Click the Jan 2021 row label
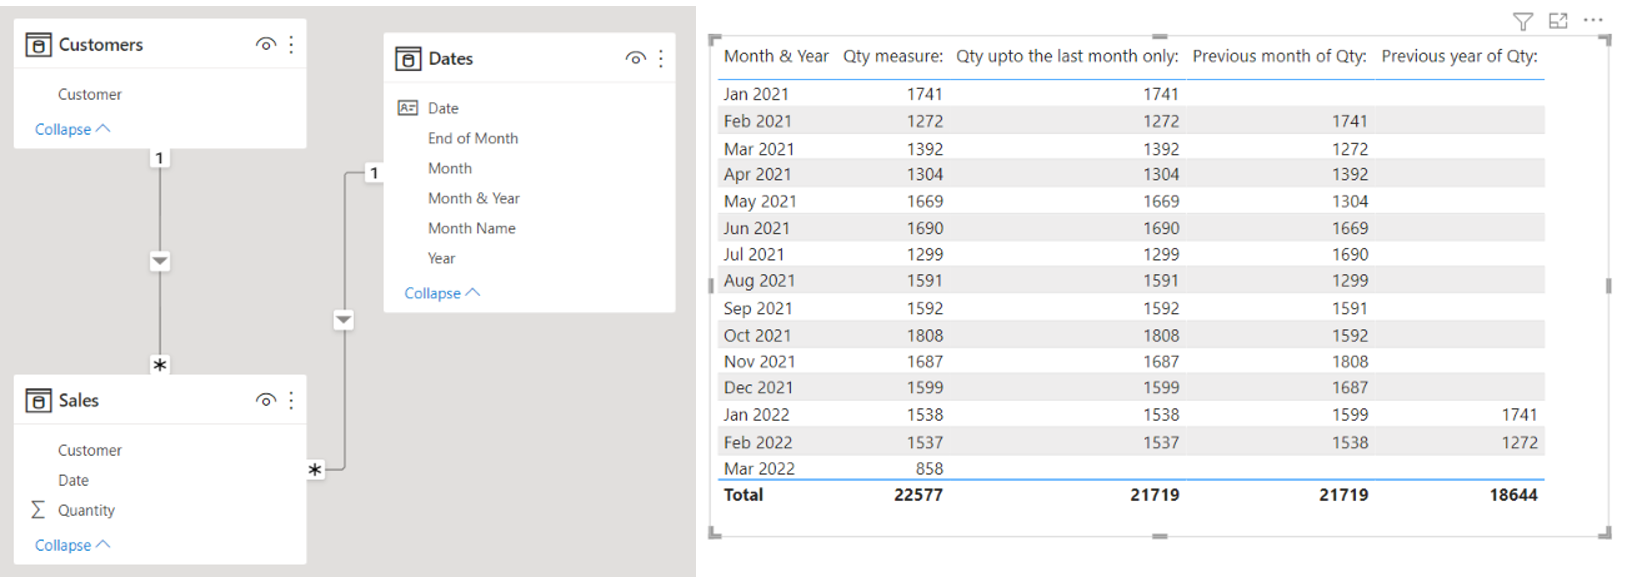The image size is (1642, 577). pos(756,94)
